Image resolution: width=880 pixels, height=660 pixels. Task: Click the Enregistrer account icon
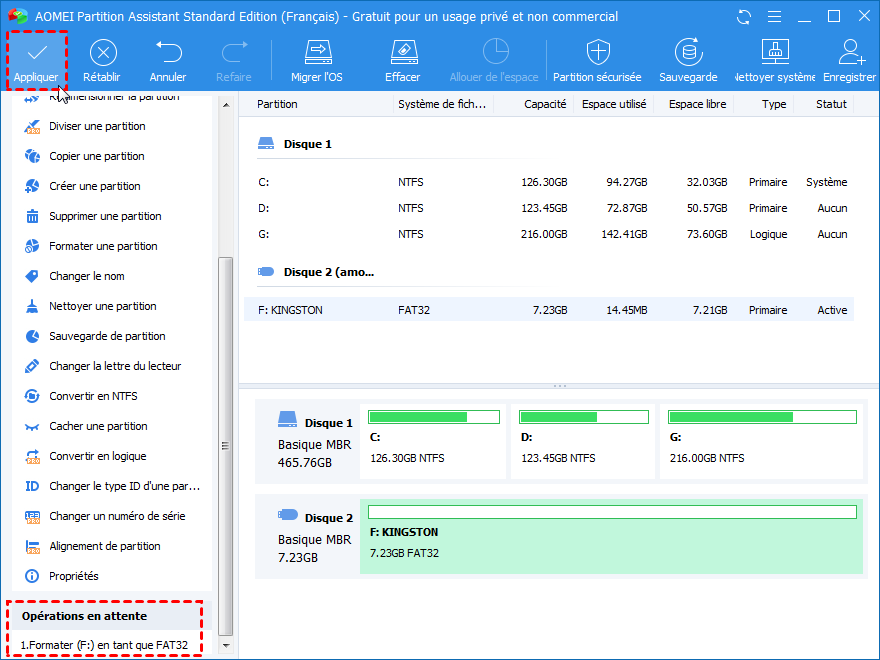click(851, 53)
